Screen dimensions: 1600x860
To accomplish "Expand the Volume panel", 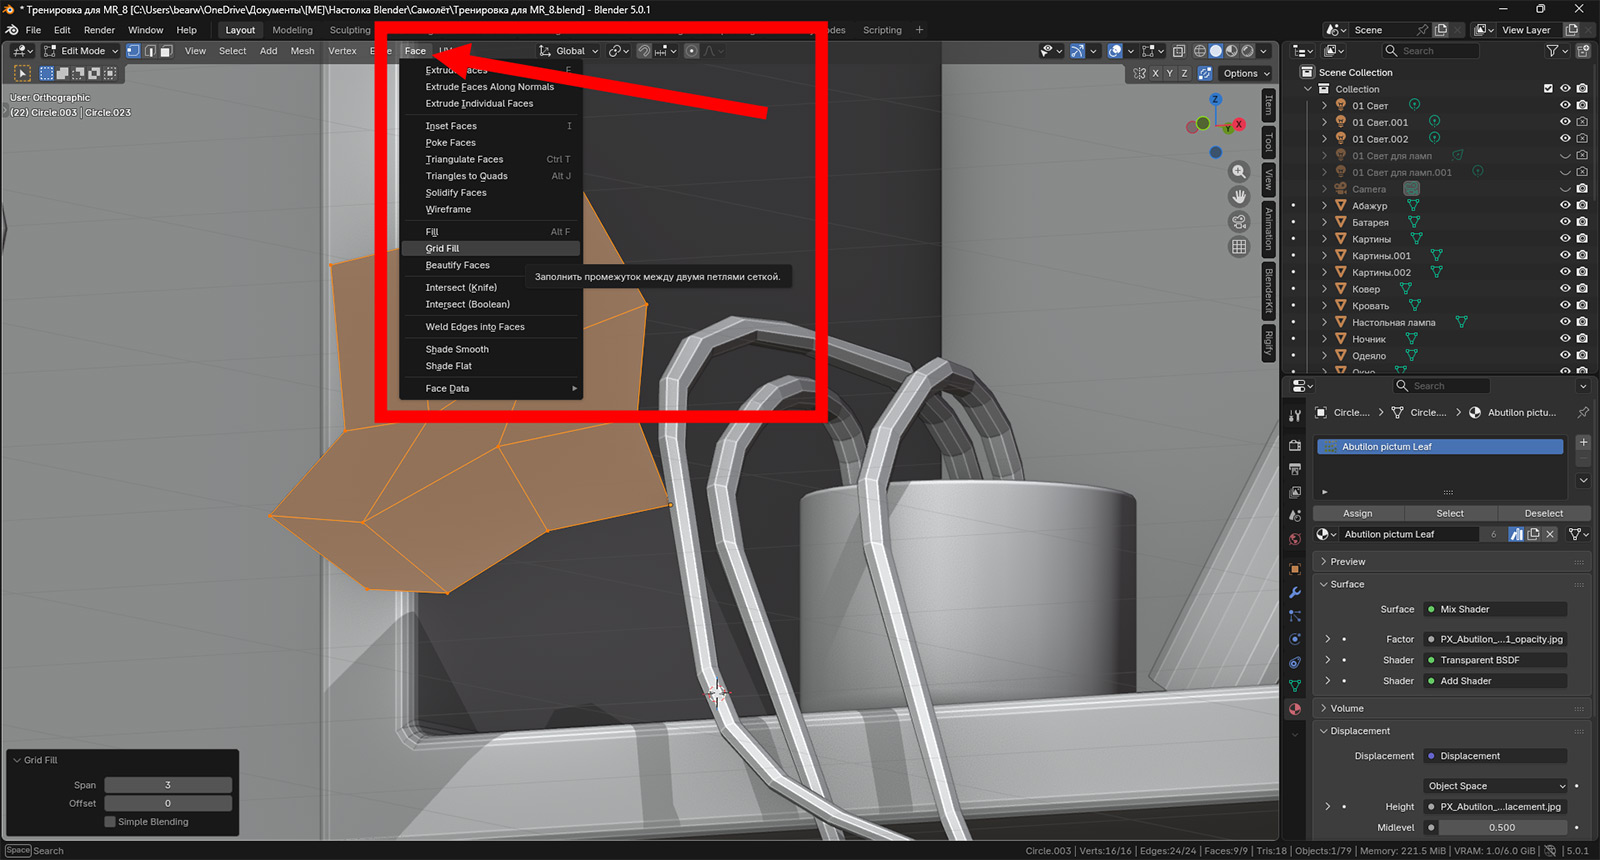I will pyautogui.click(x=1346, y=708).
